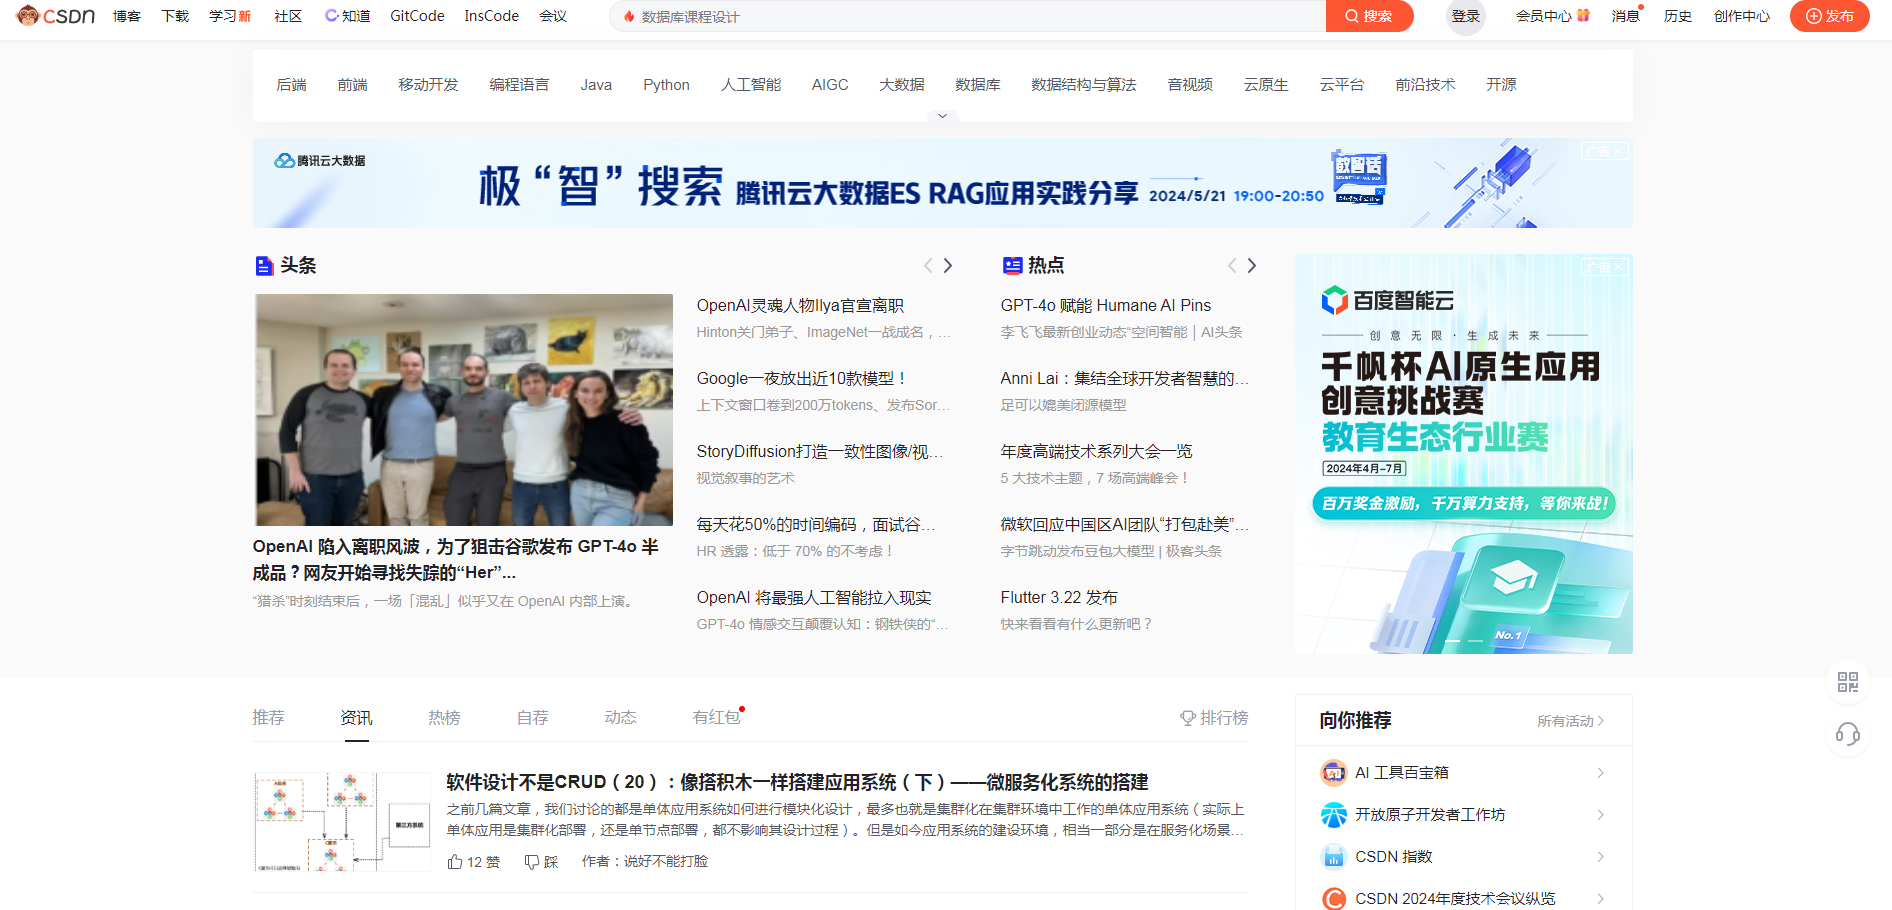Expand category bar with down chevron

pyautogui.click(x=942, y=116)
